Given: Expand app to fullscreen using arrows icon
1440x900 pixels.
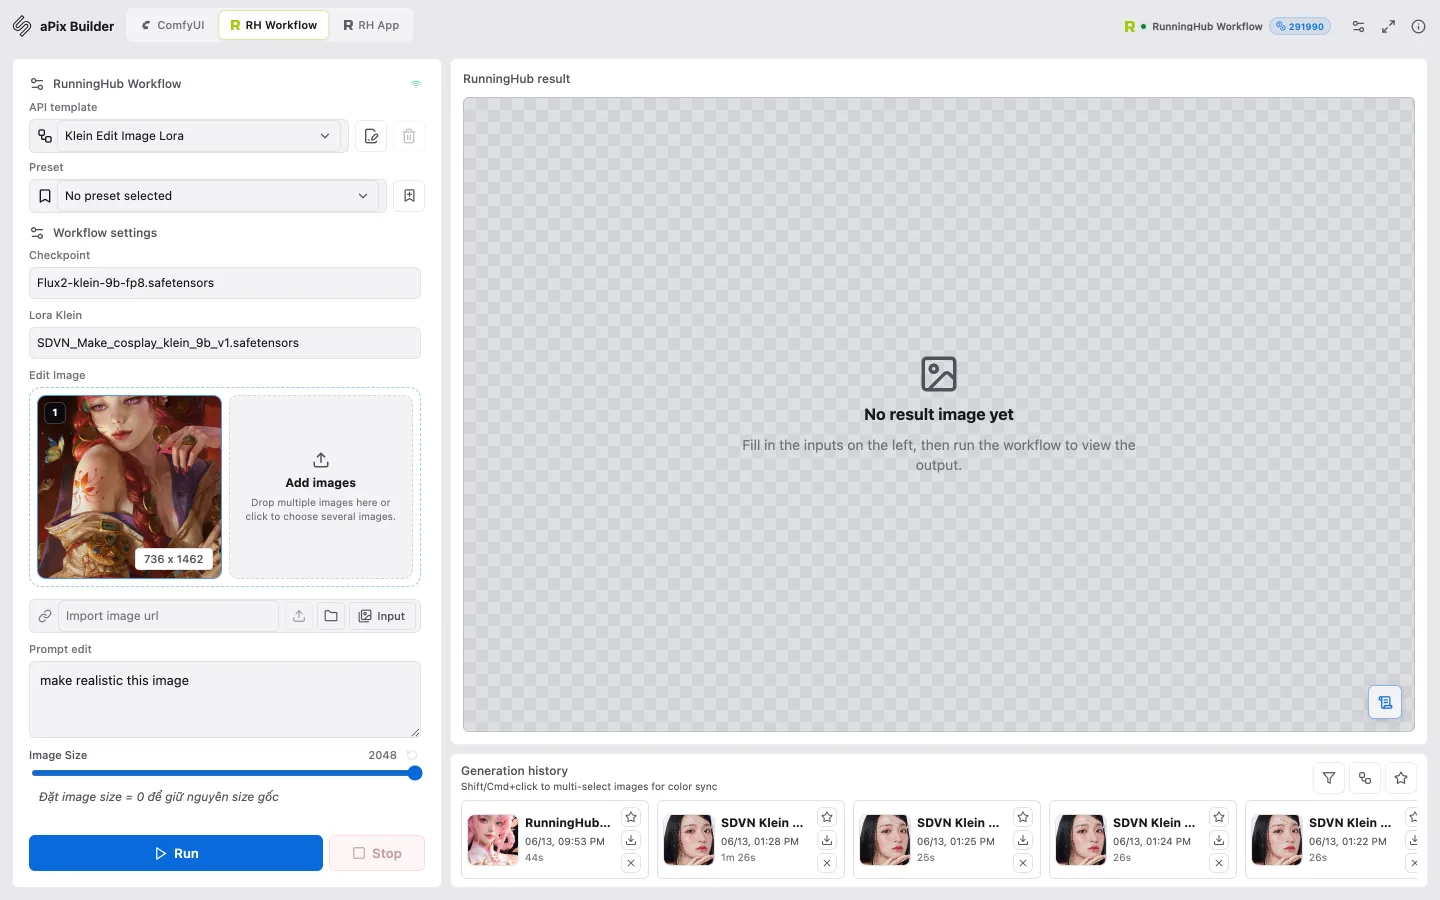Looking at the screenshot, I should click(1388, 27).
